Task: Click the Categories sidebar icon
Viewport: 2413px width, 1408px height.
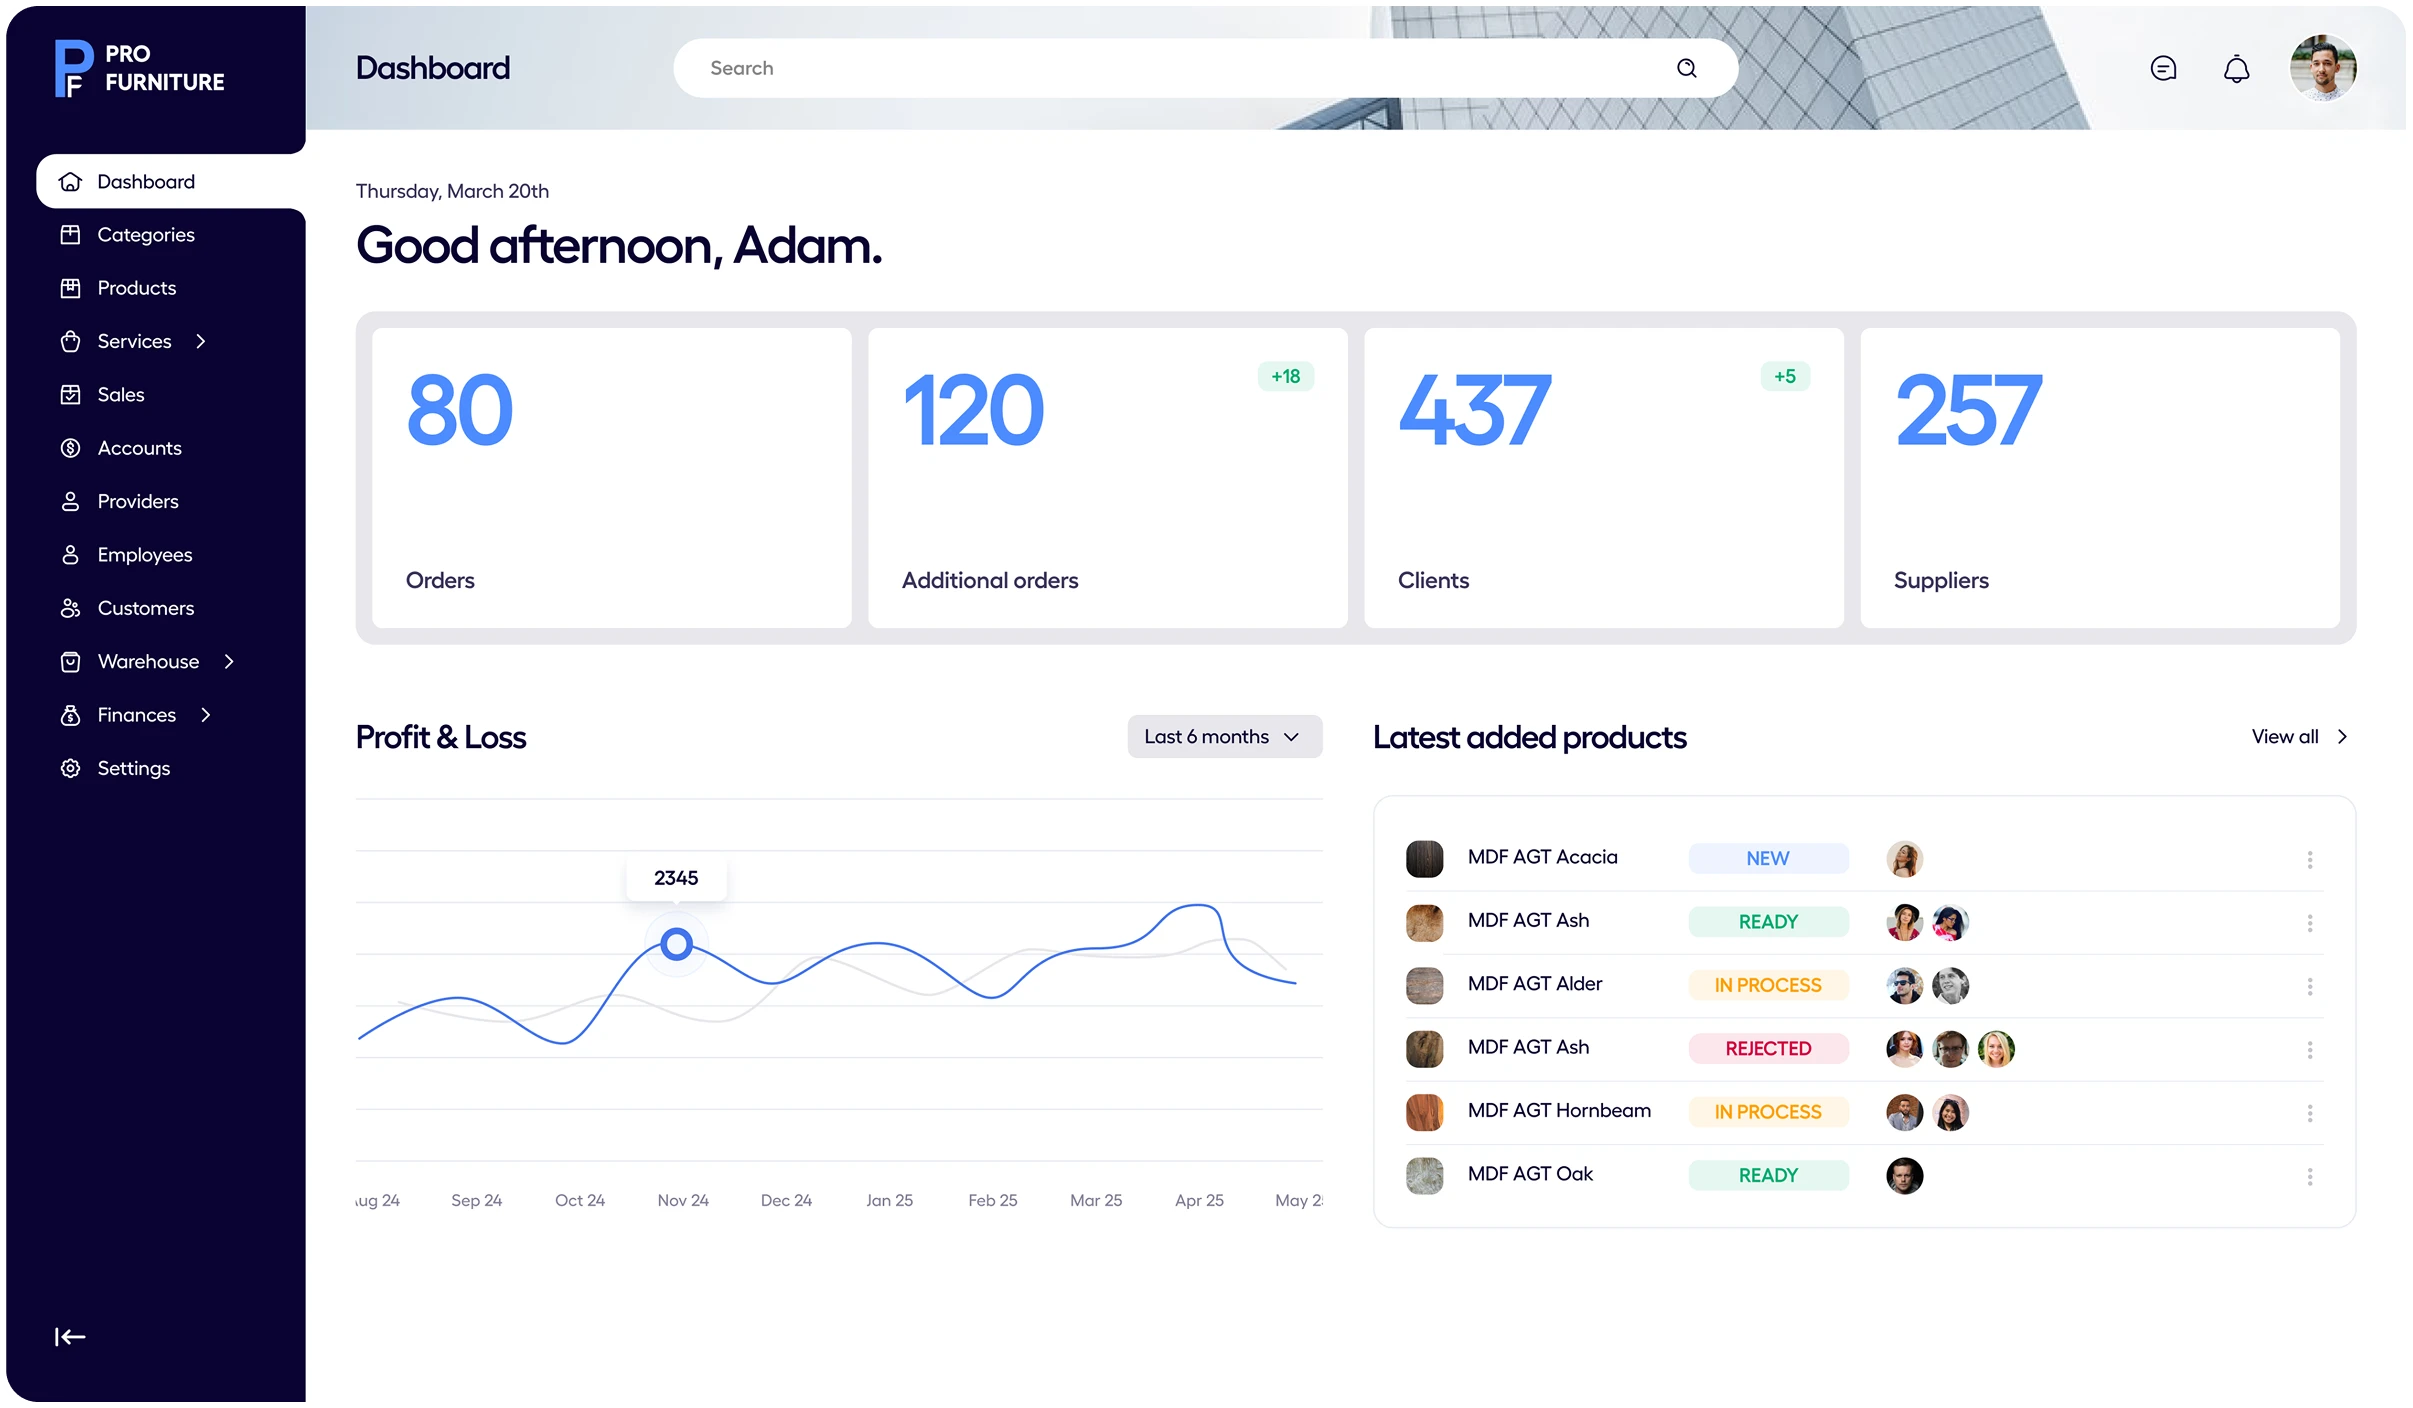Action: point(70,235)
